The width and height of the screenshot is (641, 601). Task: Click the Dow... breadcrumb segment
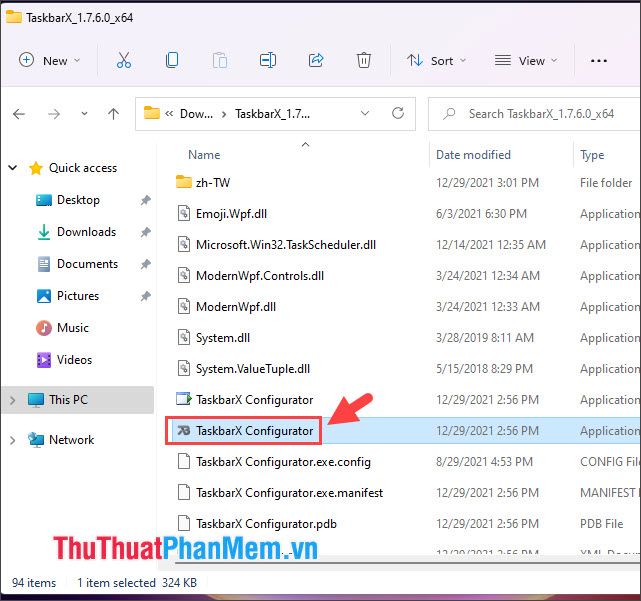coord(196,114)
